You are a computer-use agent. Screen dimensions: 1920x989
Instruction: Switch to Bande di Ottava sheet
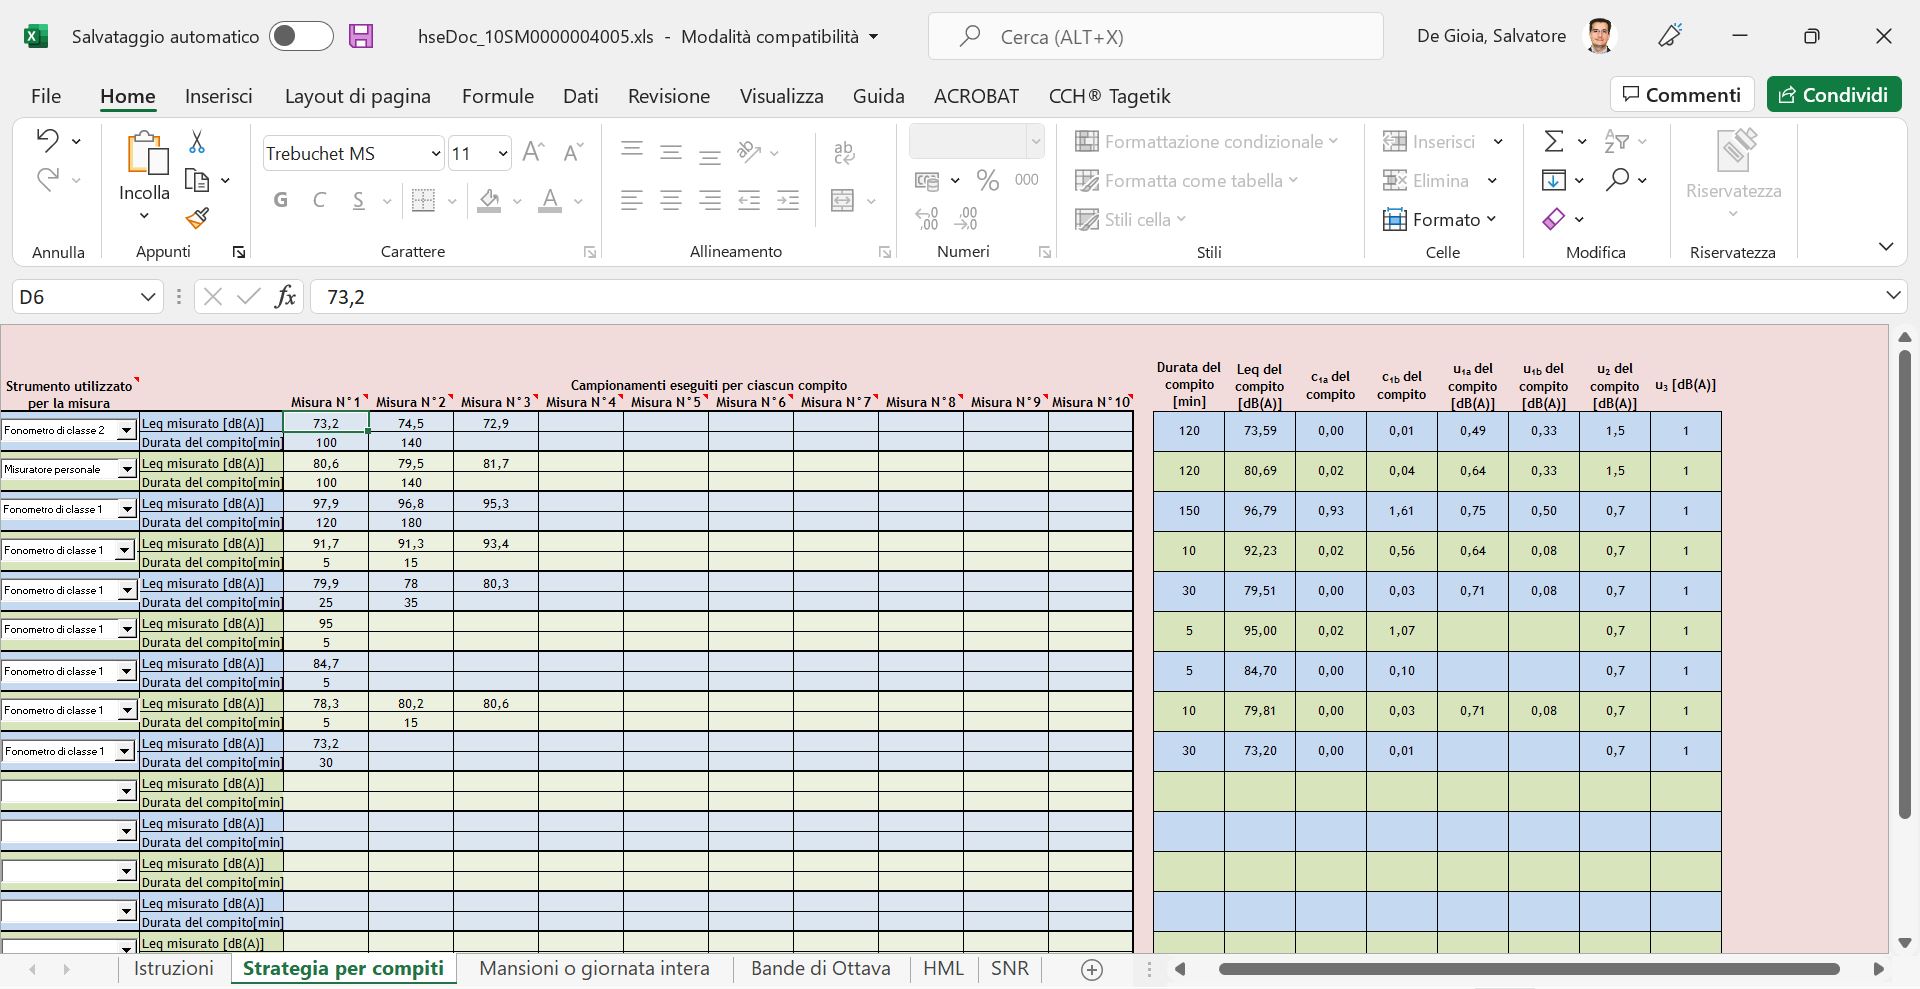(820, 968)
